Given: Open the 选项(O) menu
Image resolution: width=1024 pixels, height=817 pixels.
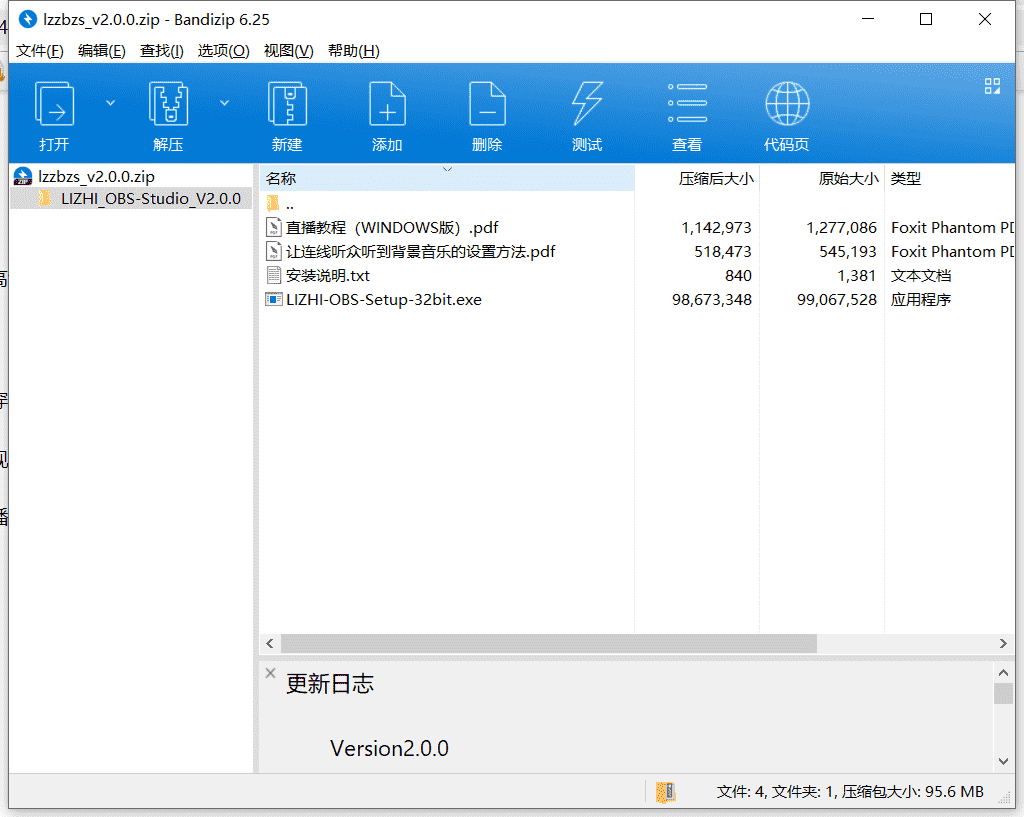Looking at the screenshot, I should coord(223,51).
